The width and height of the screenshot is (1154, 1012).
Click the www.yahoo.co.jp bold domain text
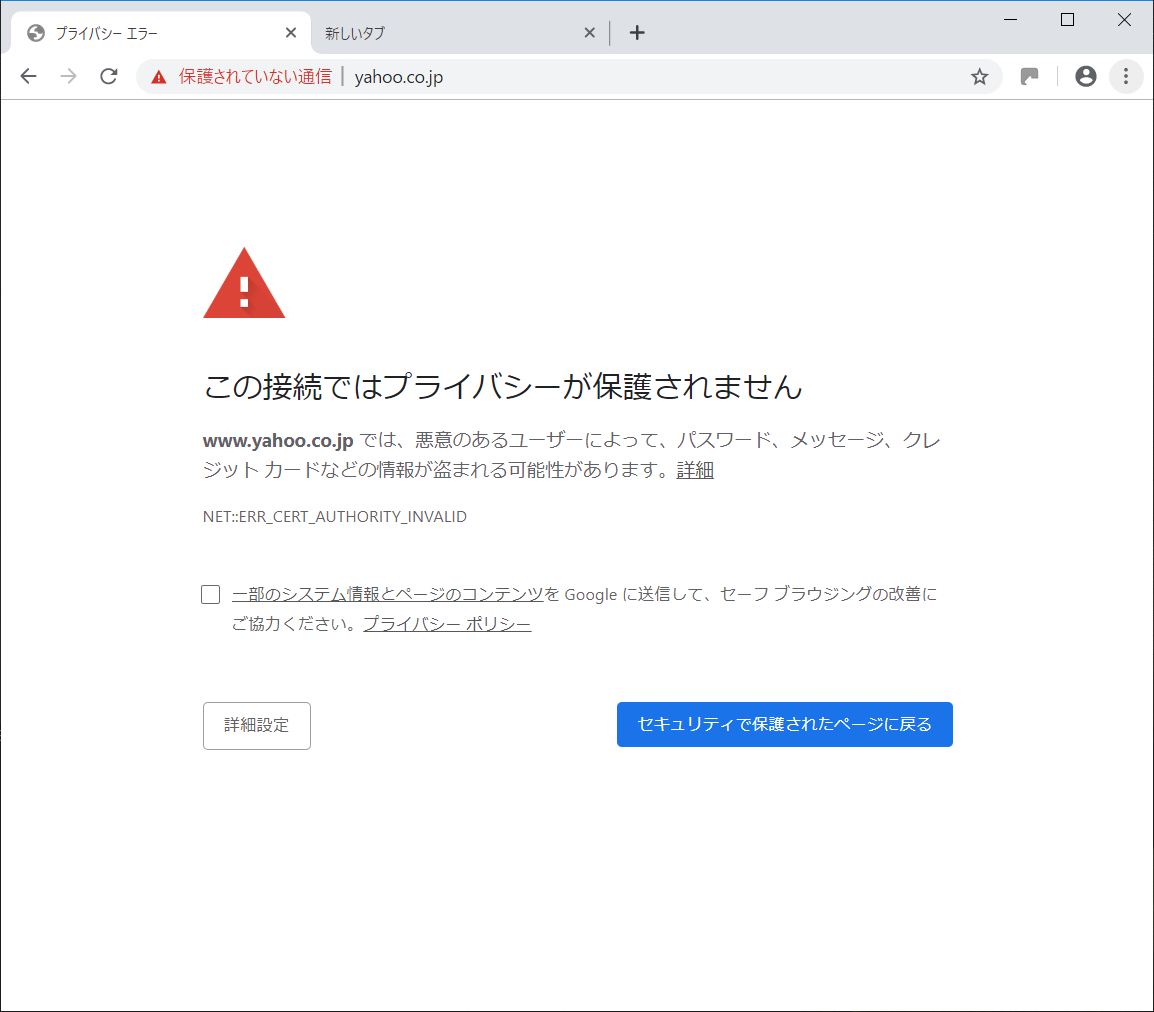[278, 441]
